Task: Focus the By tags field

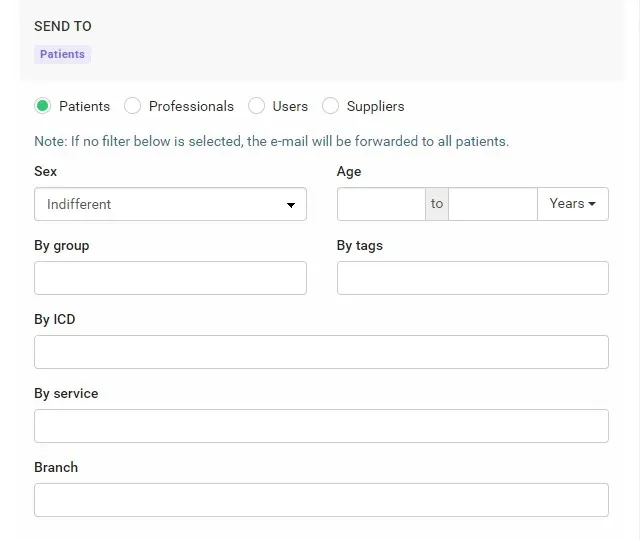Action: click(473, 278)
